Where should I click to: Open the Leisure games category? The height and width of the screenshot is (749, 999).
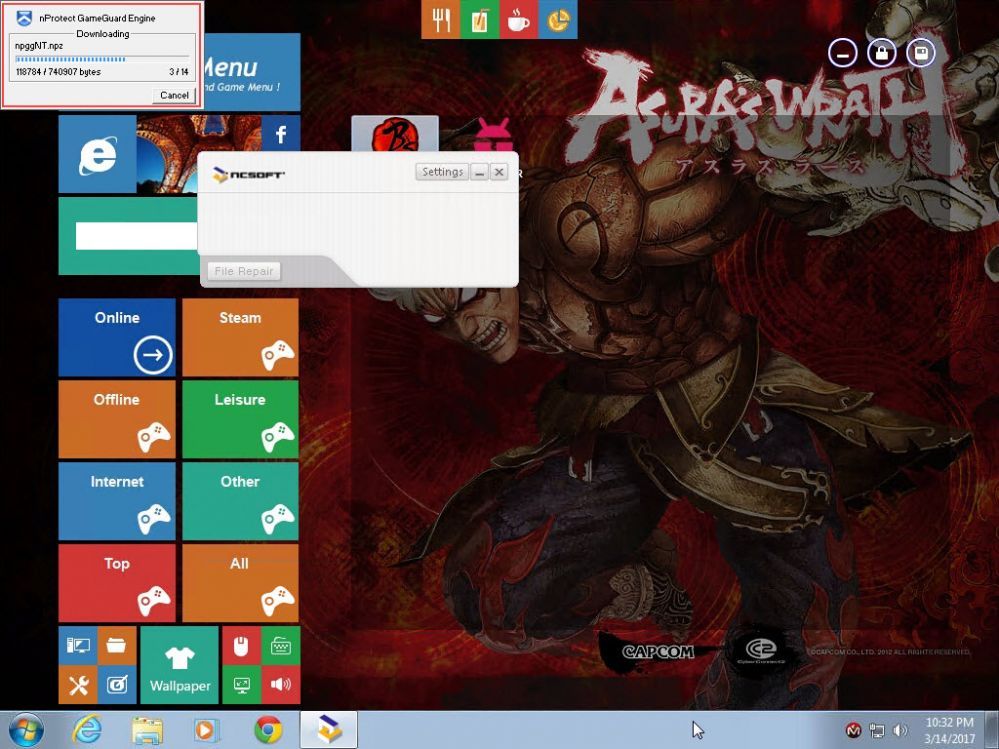tap(240, 419)
